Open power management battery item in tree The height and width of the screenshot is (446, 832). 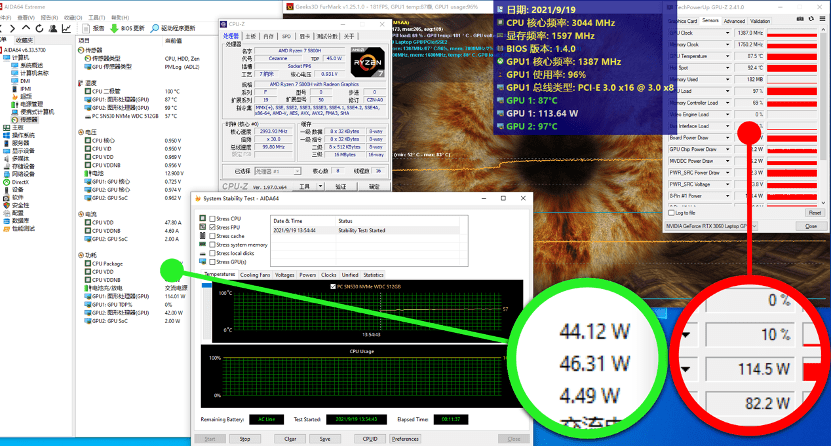click(x=27, y=104)
